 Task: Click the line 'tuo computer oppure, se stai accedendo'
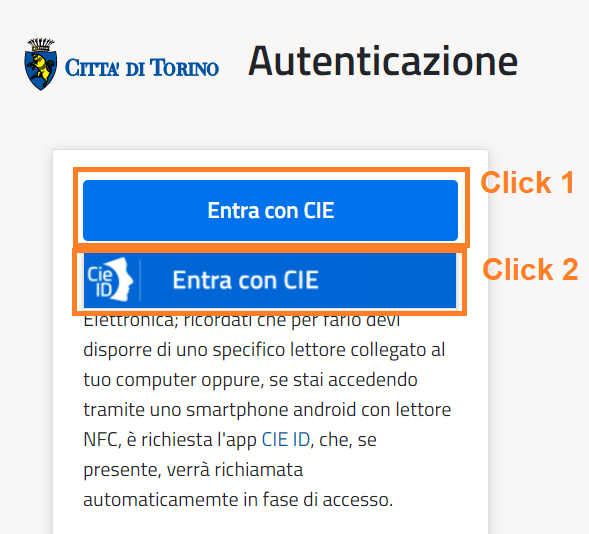click(250, 380)
